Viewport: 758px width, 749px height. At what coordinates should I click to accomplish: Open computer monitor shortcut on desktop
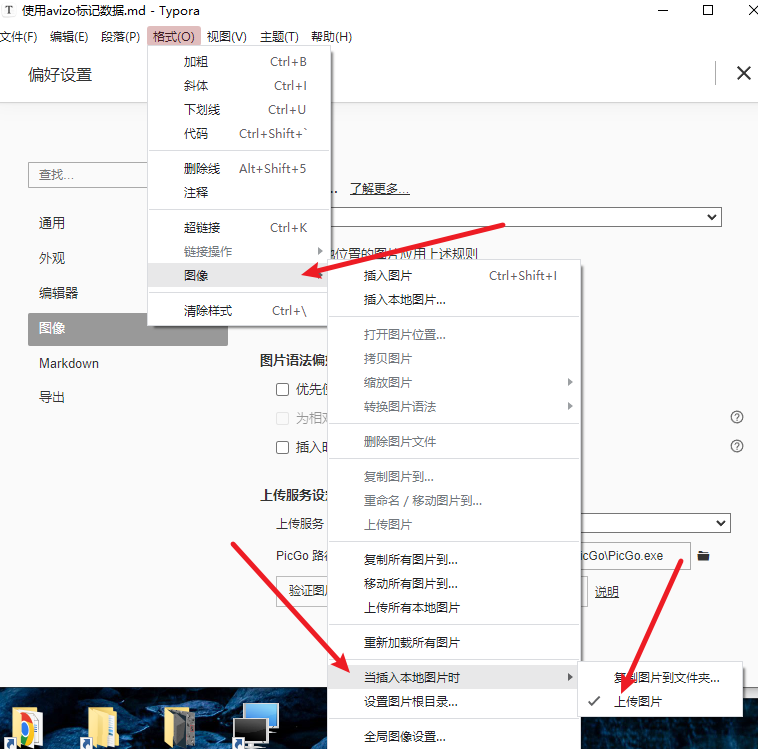point(256,726)
